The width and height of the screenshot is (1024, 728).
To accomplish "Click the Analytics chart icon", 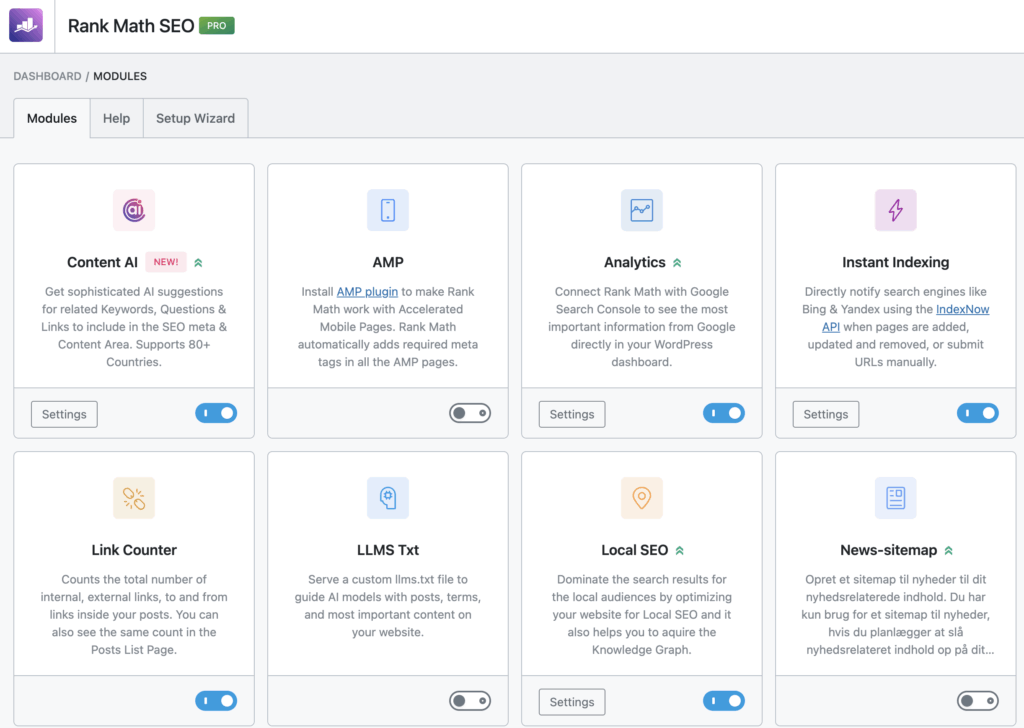I will [x=641, y=210].
